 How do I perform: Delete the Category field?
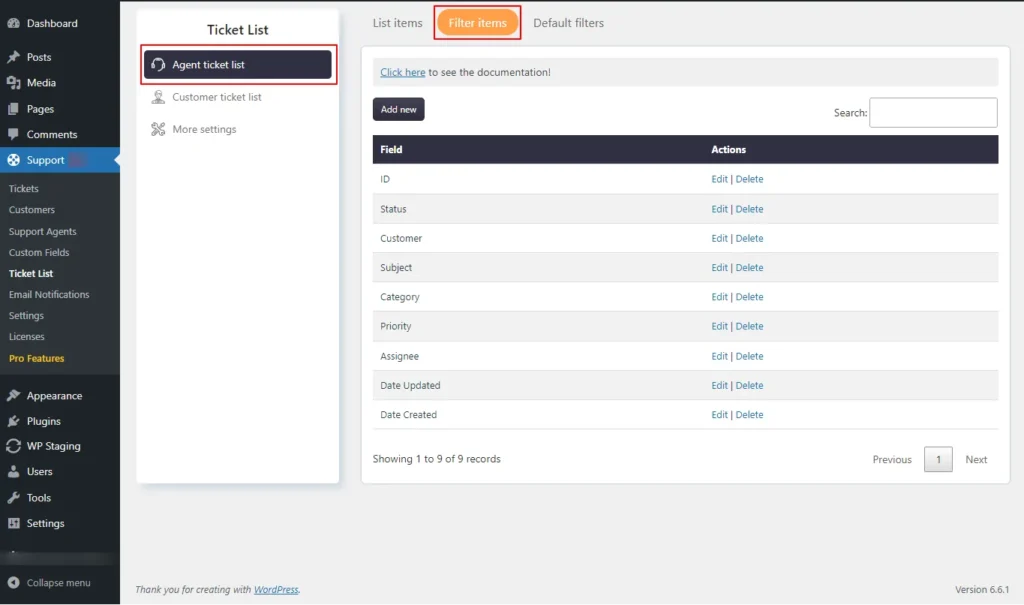coord(752,297)
